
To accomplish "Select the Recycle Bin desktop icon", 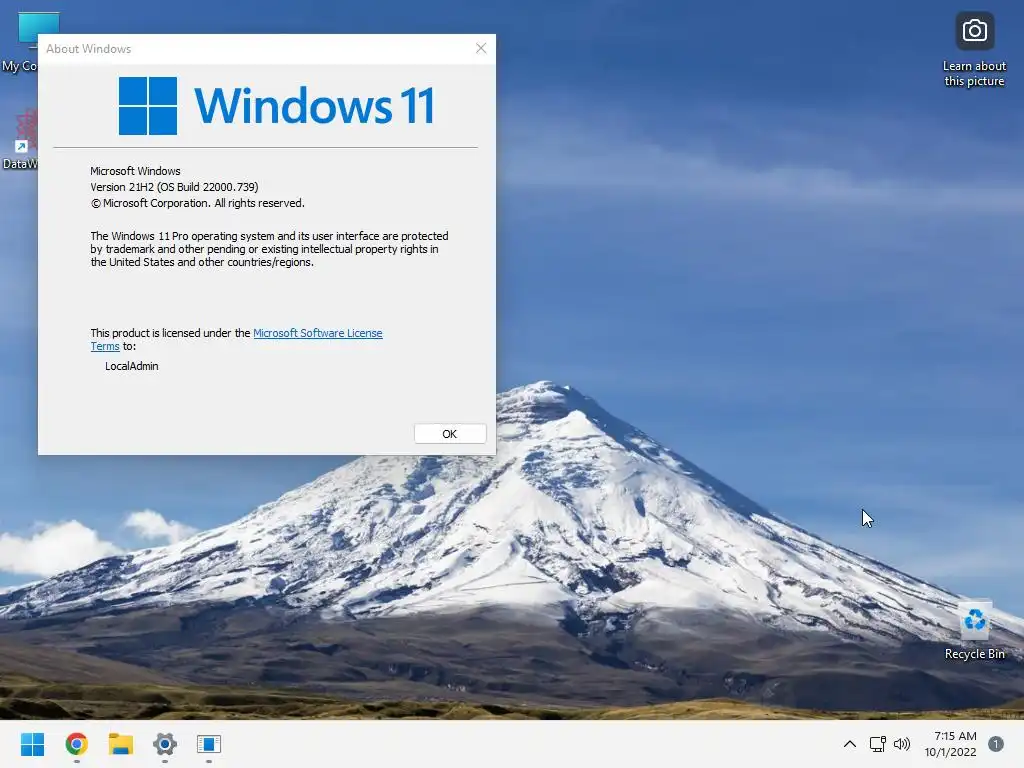I will (974, 631).
